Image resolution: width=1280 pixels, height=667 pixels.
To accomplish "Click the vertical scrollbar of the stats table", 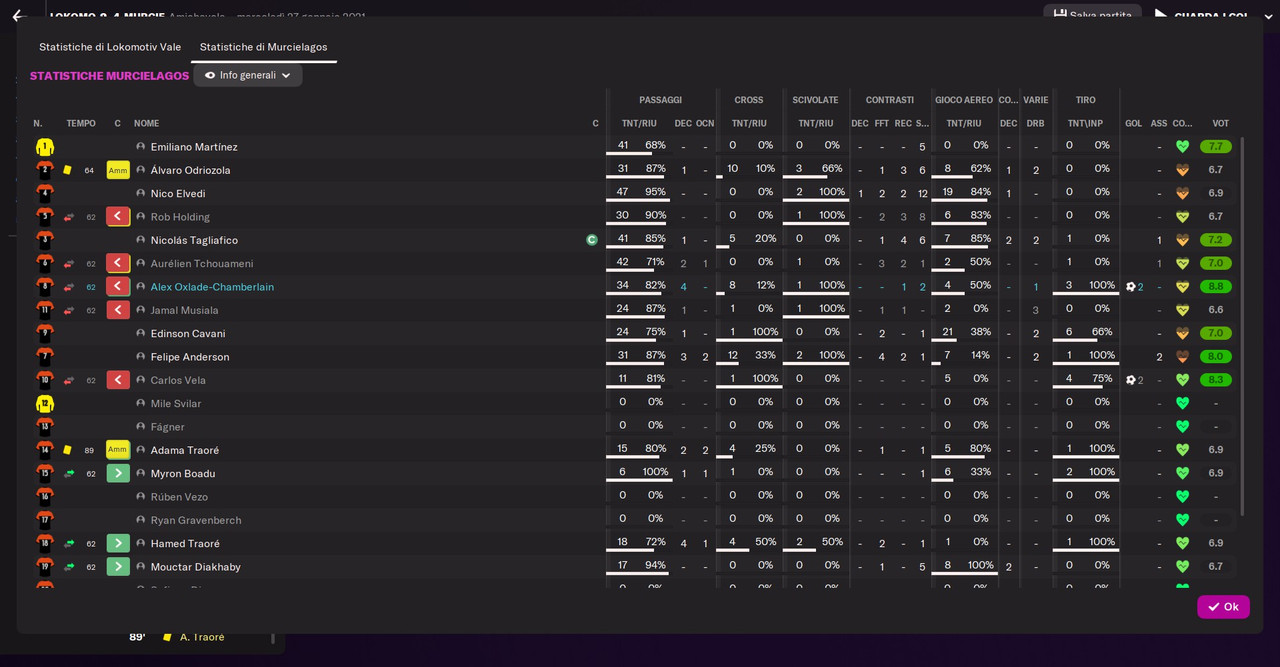I will click(x=1243, y=326).
